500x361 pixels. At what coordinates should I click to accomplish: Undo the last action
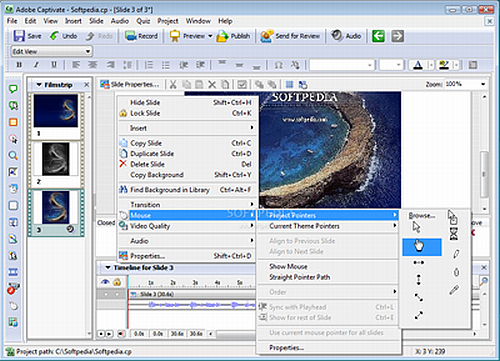(63, 36)
